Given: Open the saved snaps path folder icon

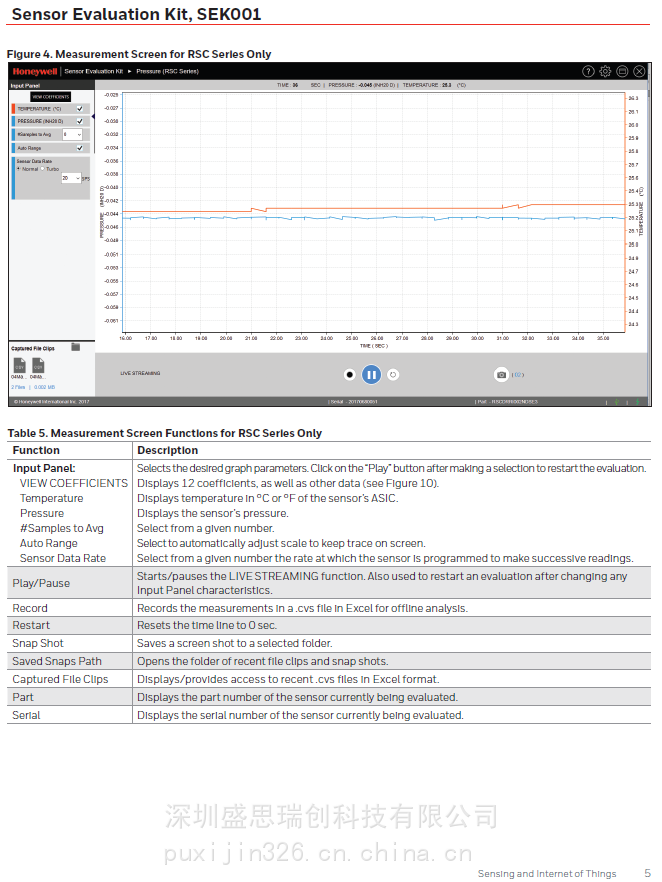Looking at the screenshot, I should pos(75,348).
